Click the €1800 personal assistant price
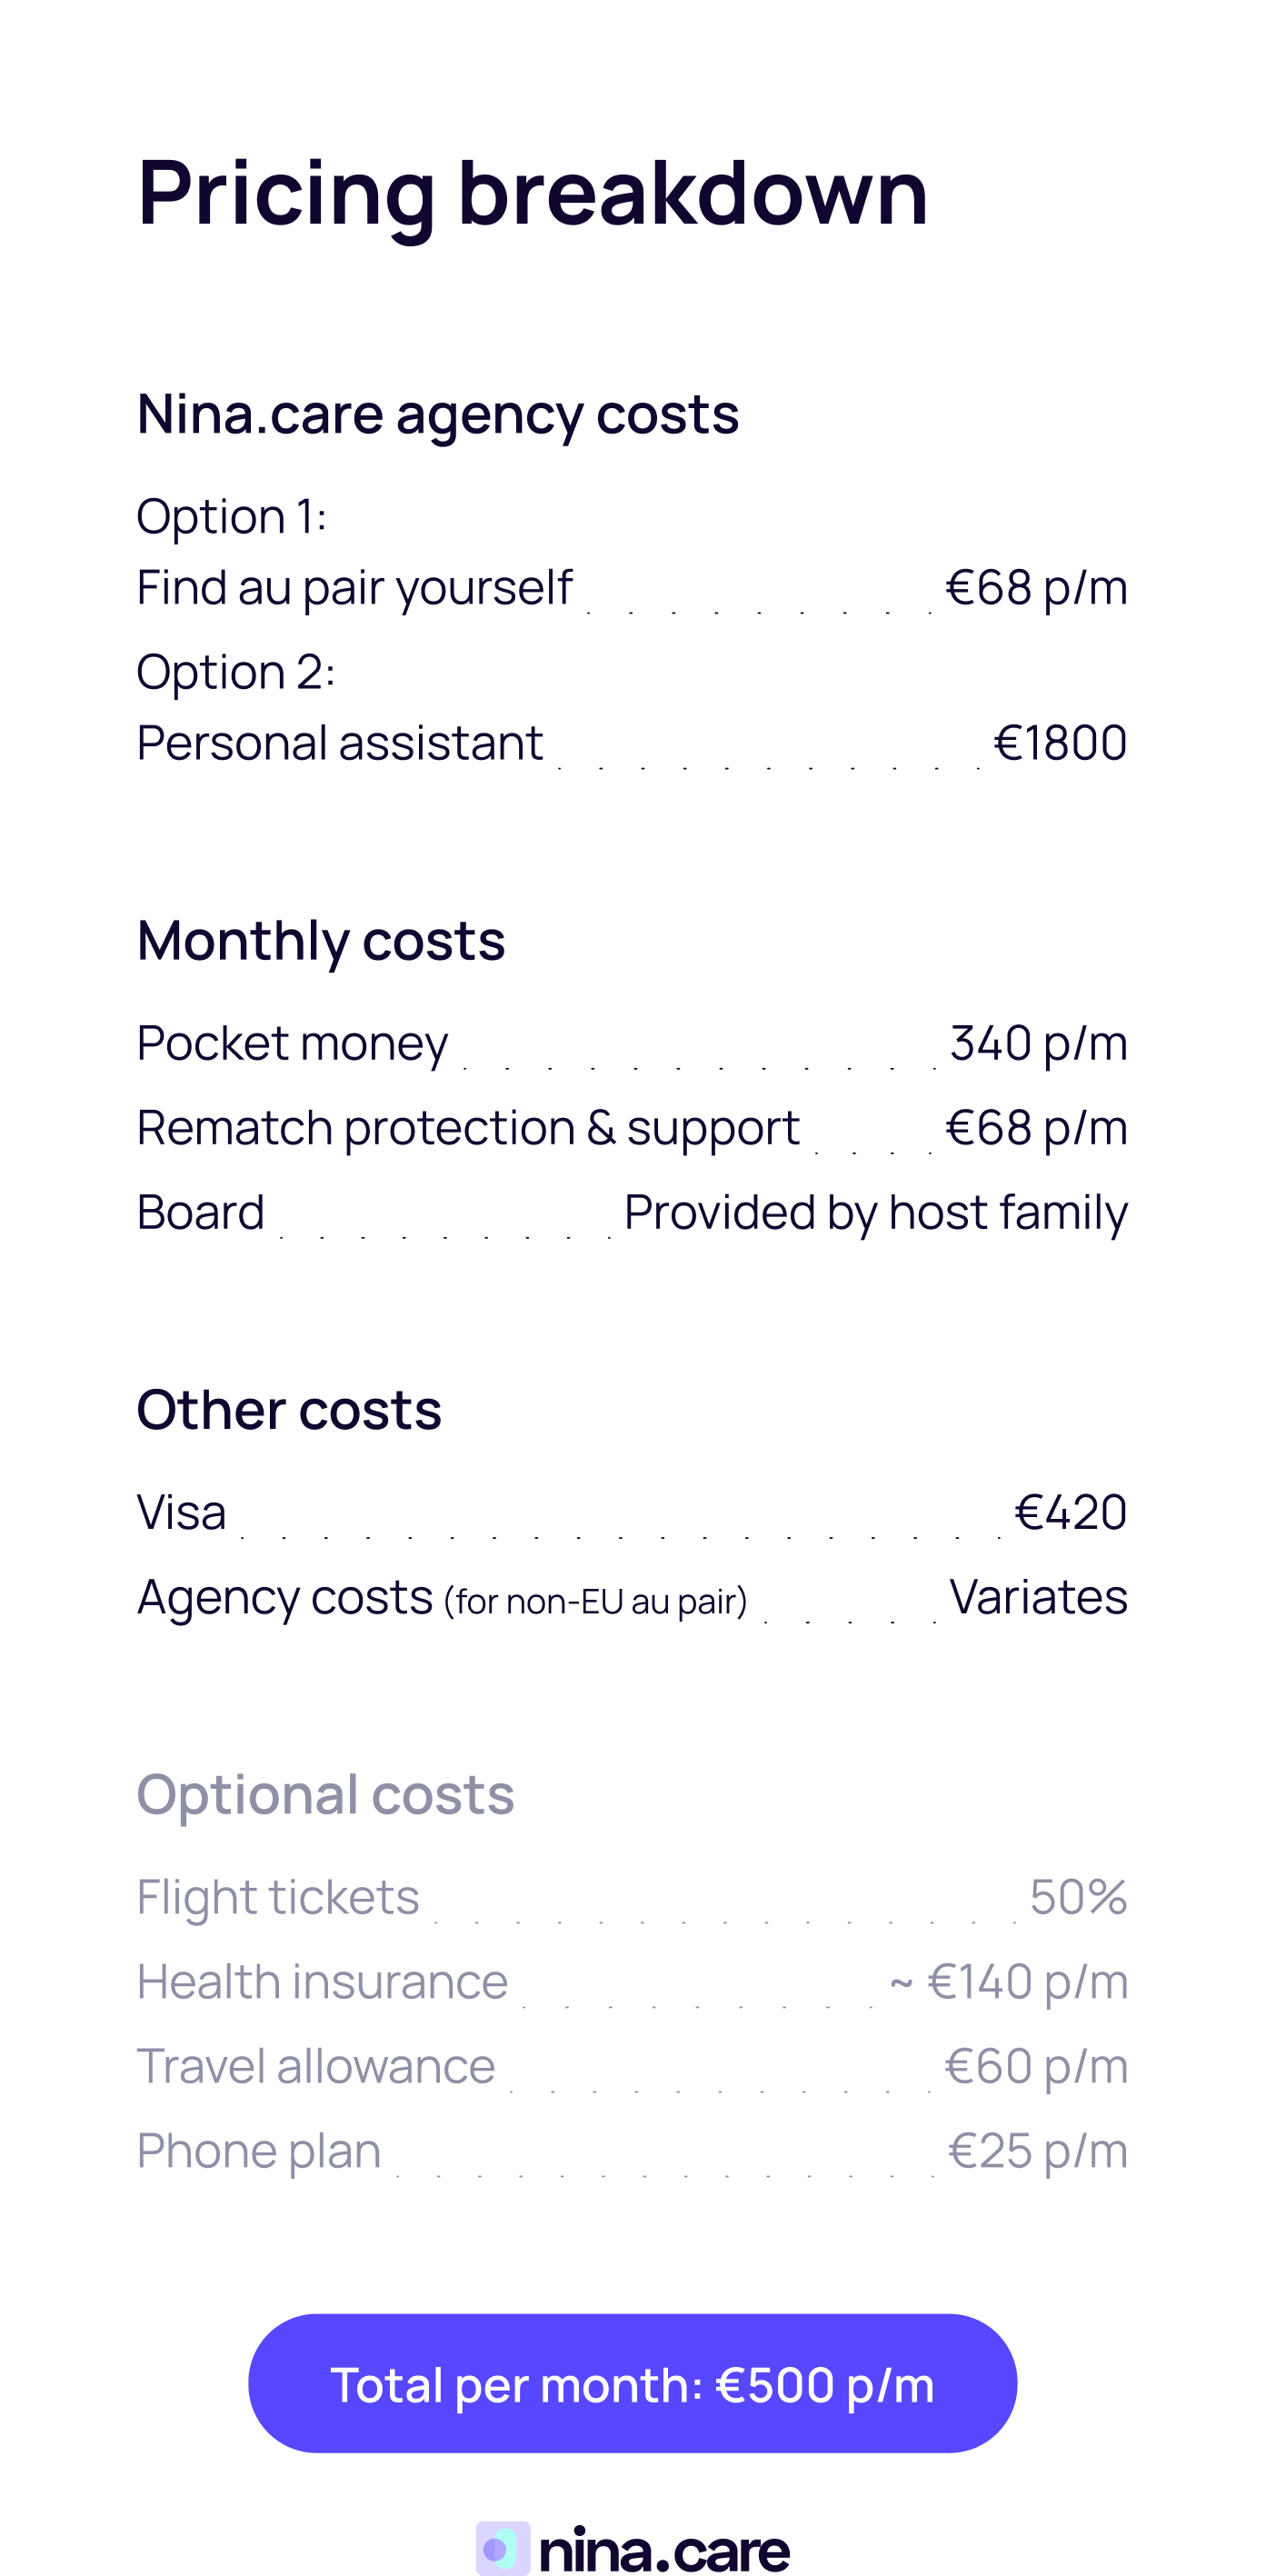Viewport: 1266px width, 2576px height. coord(1060,743)
